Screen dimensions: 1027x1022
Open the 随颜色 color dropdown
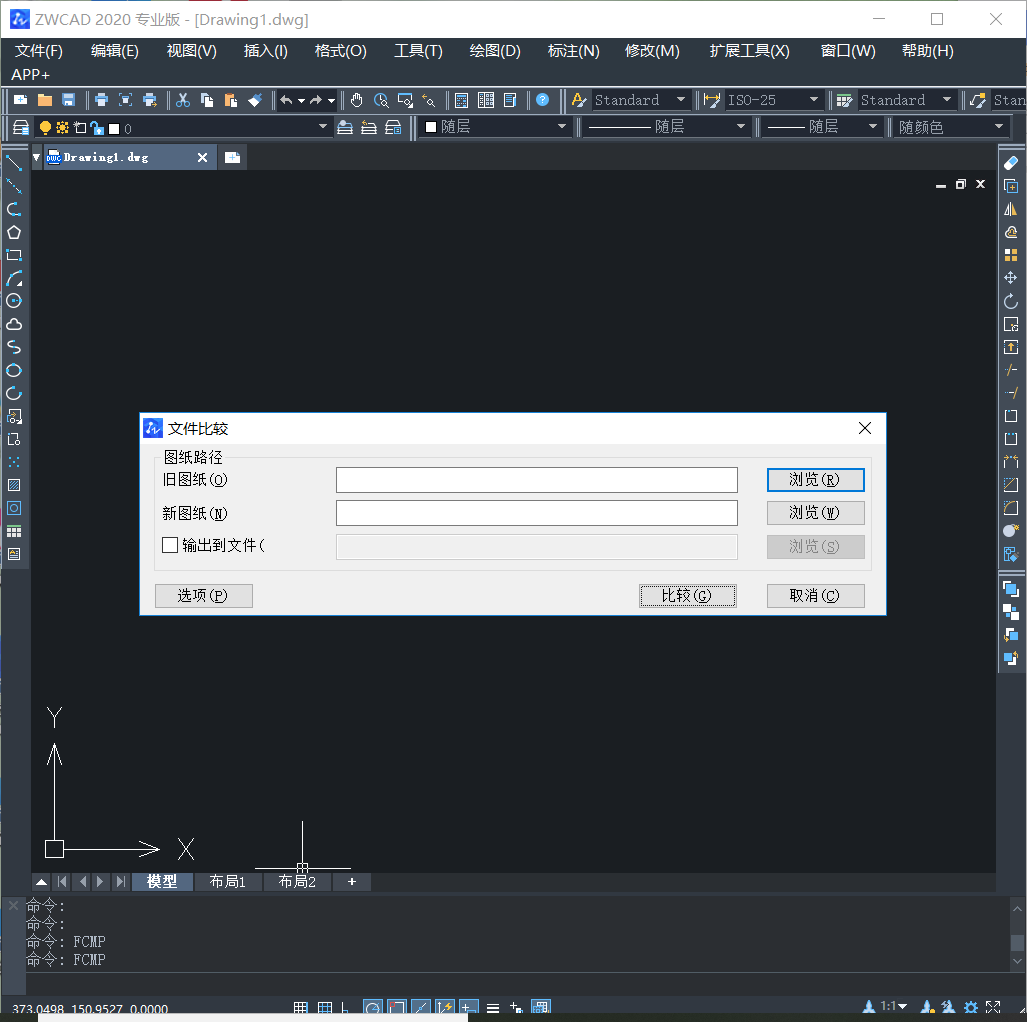click(998, 127)
